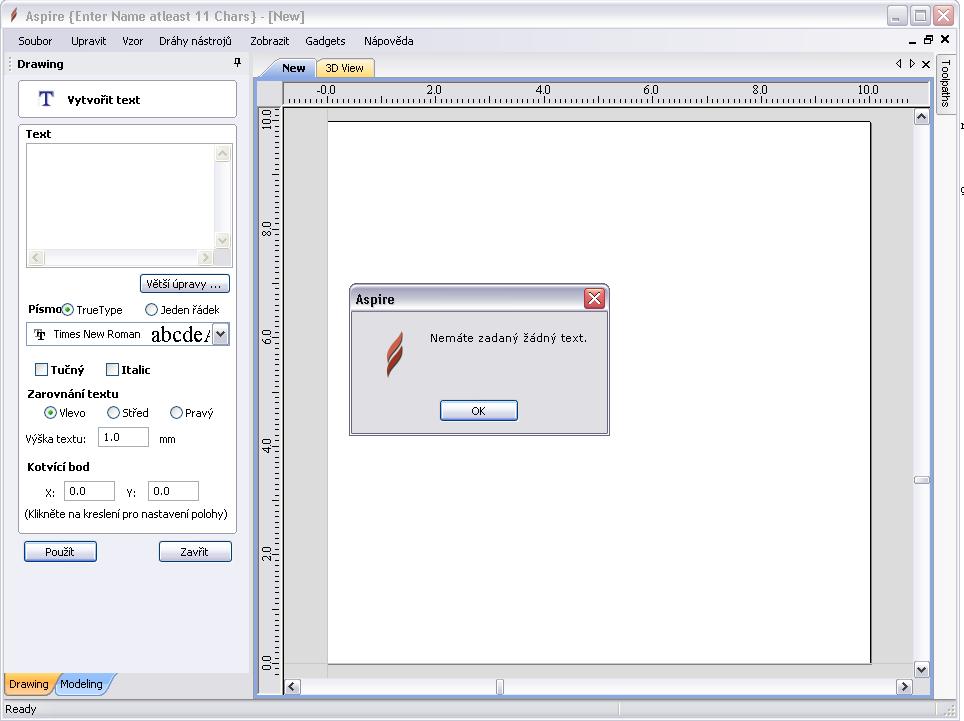Open the Dráhy nástrojů menu
This screenshot has height=721, width=964.
(x=195, y=41)
